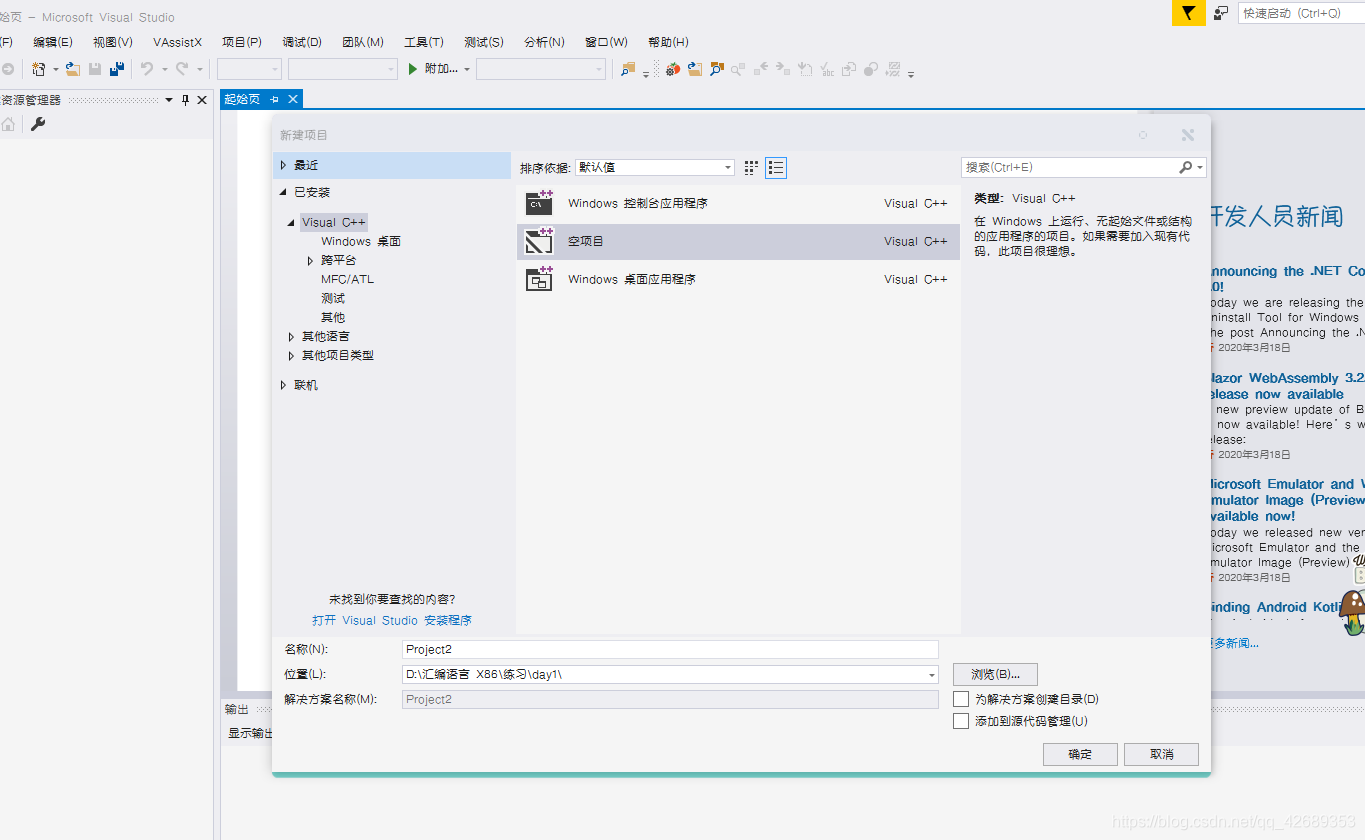
Task: Click the New Project toolbar icon
Action: click(x=38, y=69)
